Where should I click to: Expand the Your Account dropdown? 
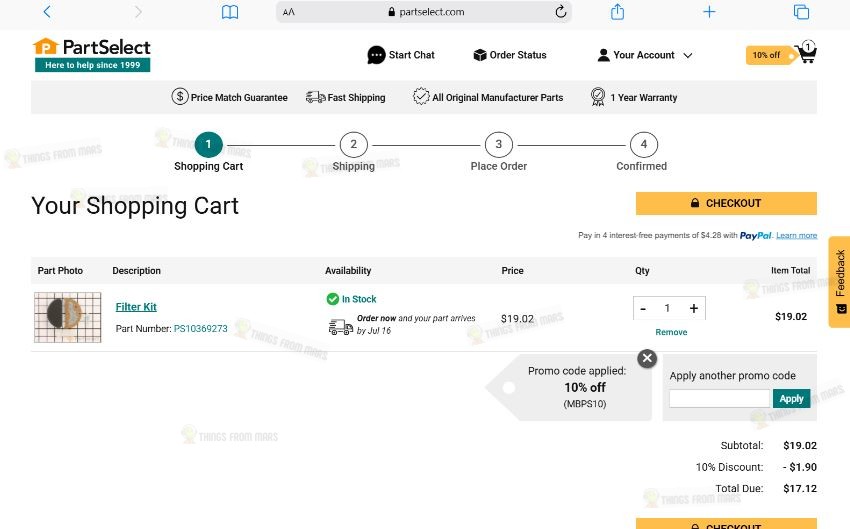tap(645, 55)
